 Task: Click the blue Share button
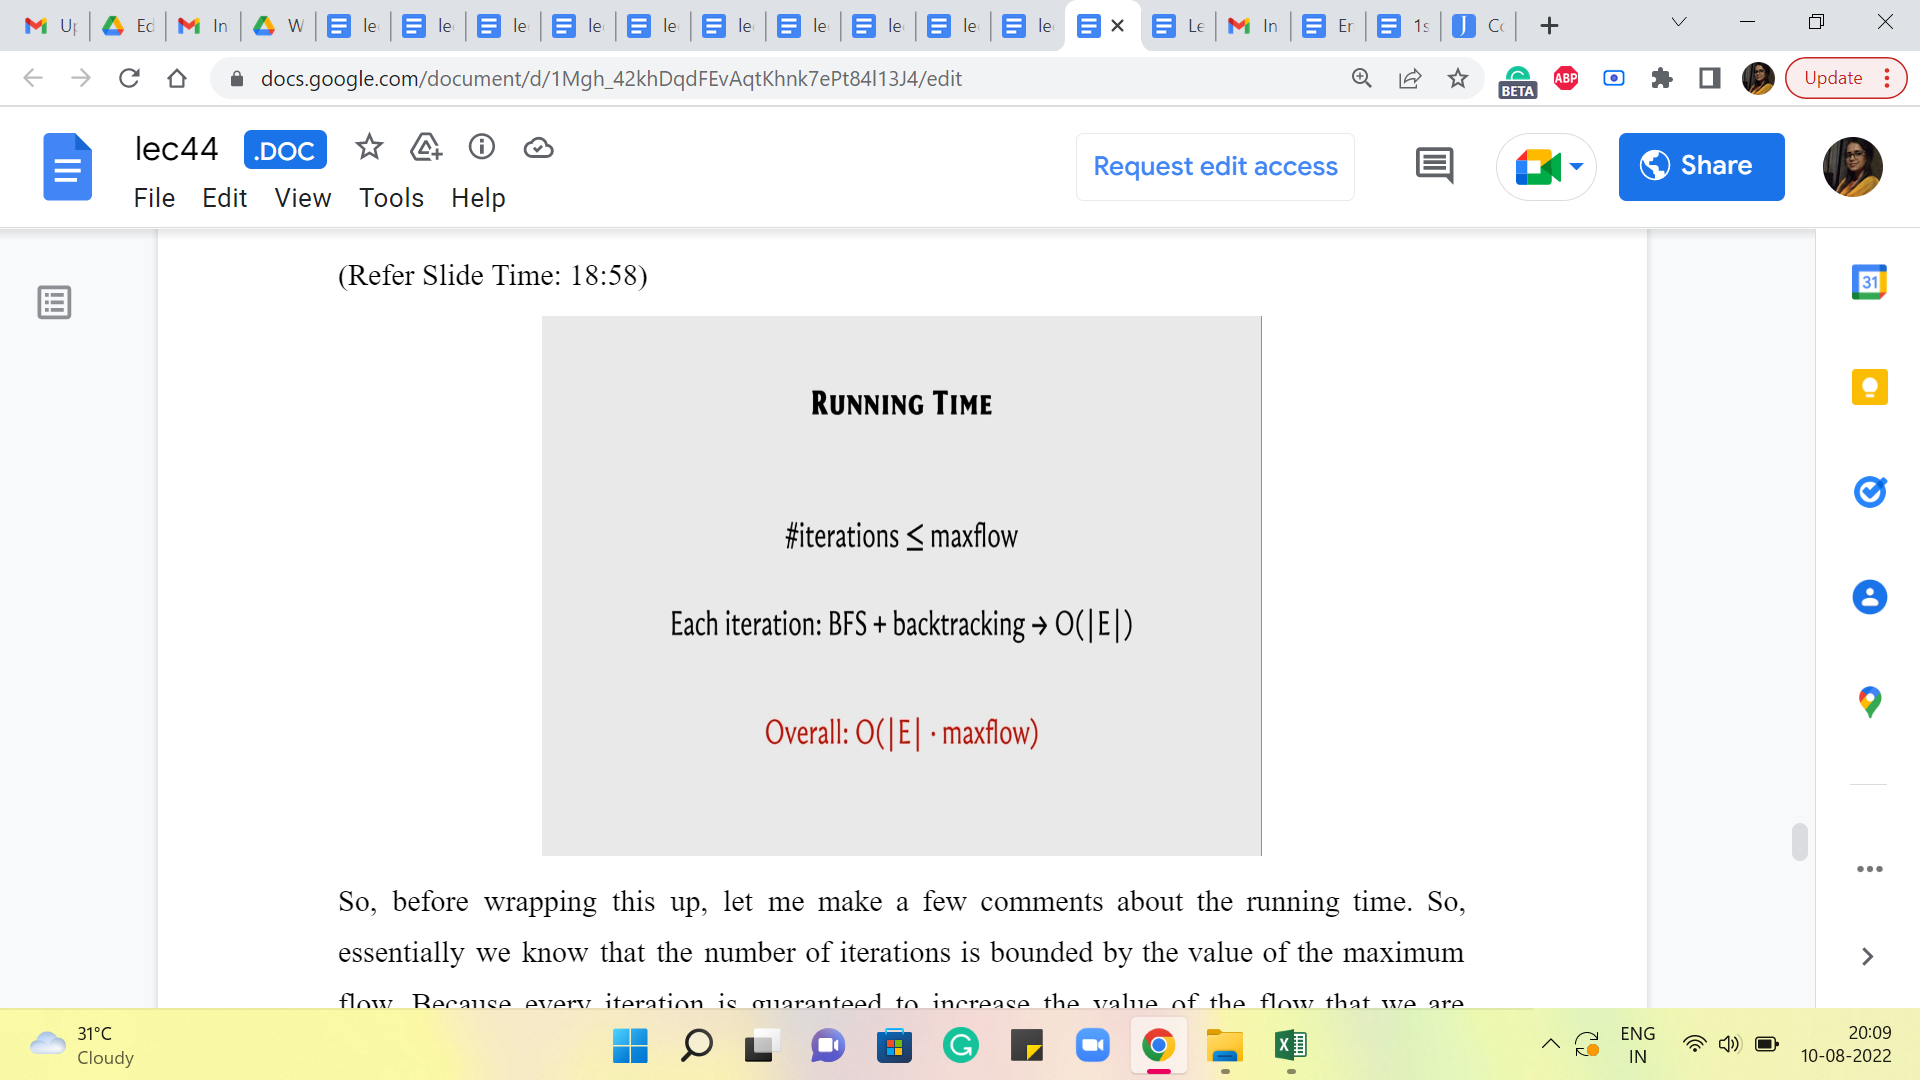coord(1701,166)
